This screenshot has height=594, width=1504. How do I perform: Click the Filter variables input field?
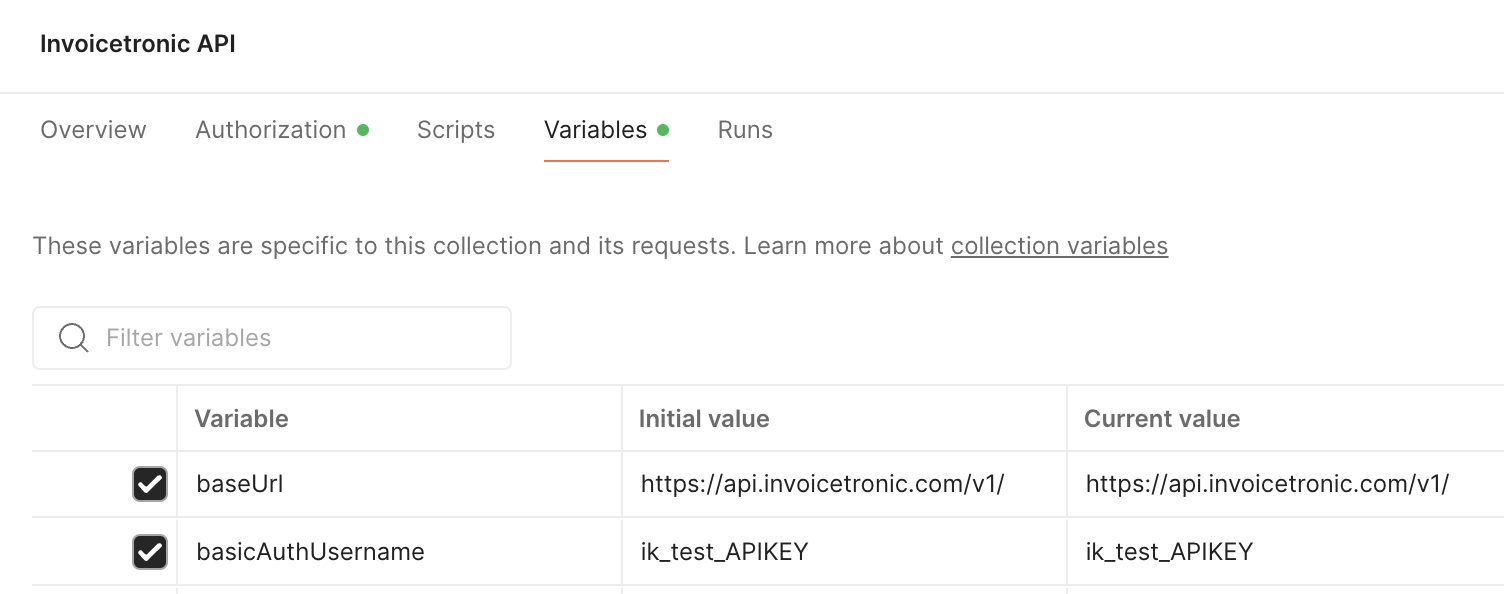point(300,338)
